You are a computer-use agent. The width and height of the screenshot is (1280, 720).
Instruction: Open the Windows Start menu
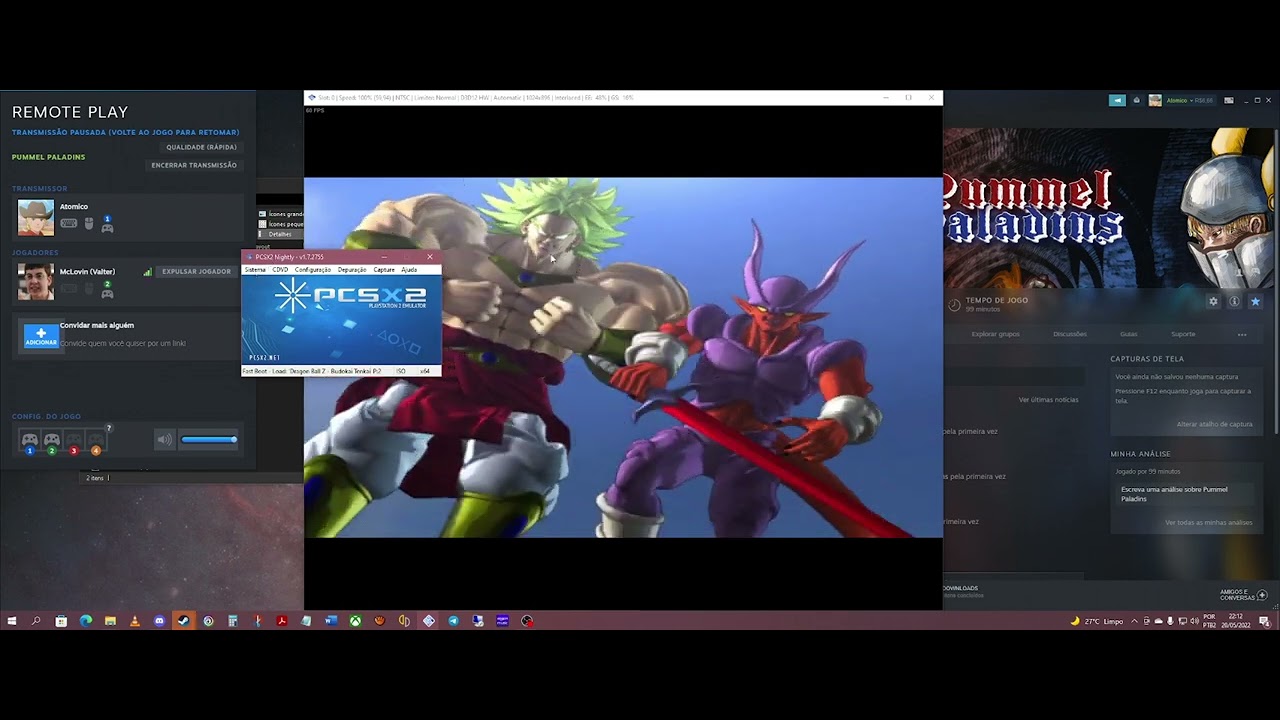(12, 621)
